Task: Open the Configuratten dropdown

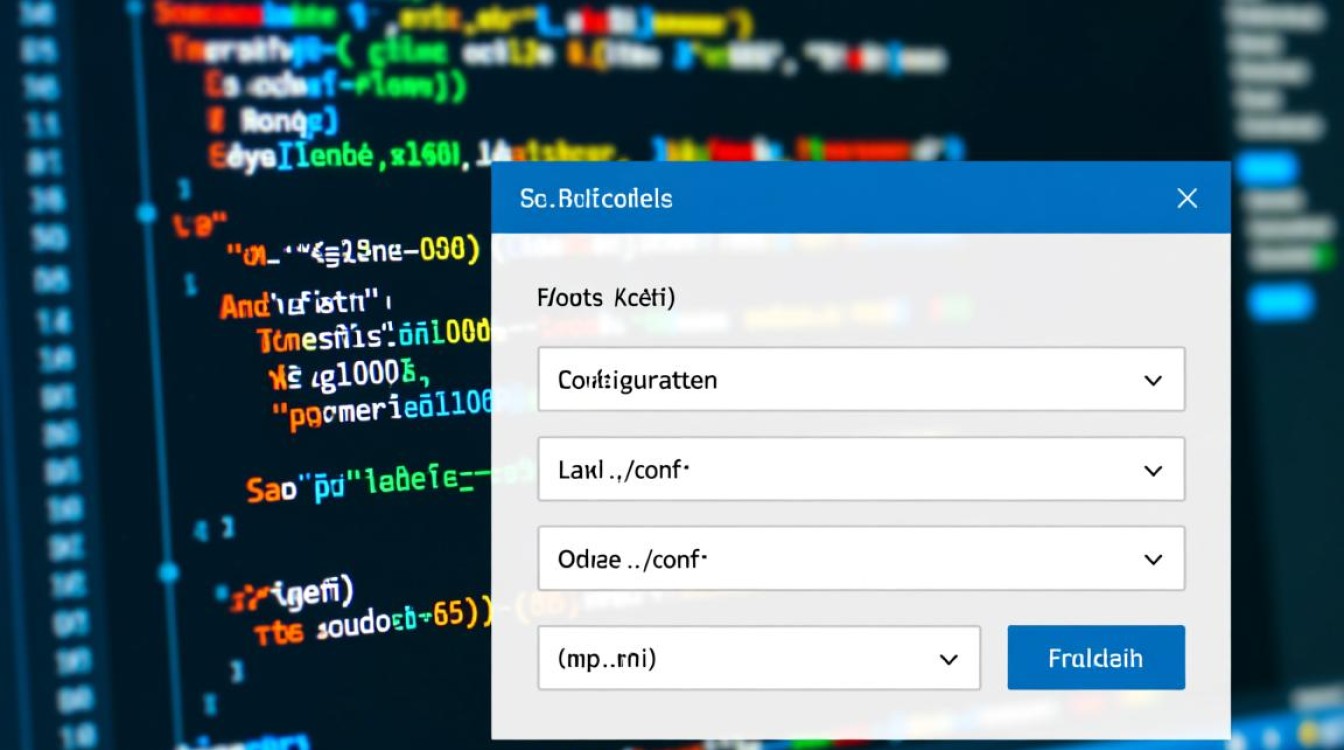Action: [840, 380]
